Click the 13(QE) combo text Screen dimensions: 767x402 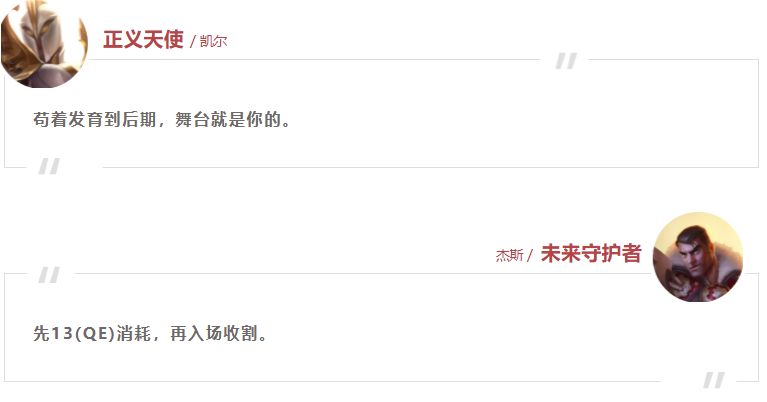(83, 334)
